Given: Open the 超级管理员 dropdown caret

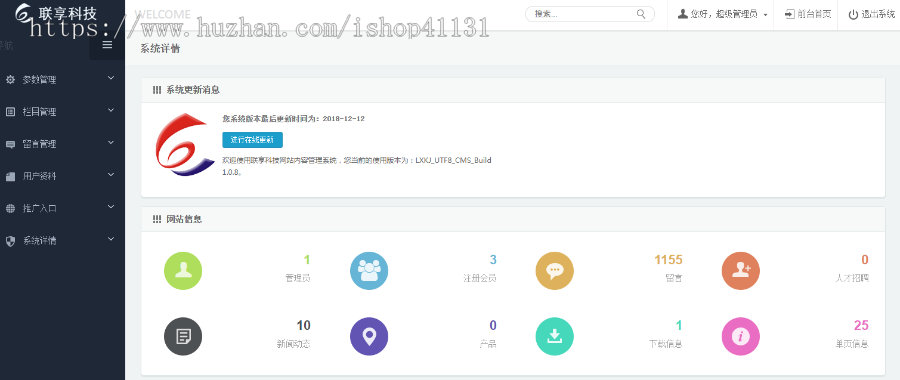Looking at the screenshot, I should pos(766,15).
